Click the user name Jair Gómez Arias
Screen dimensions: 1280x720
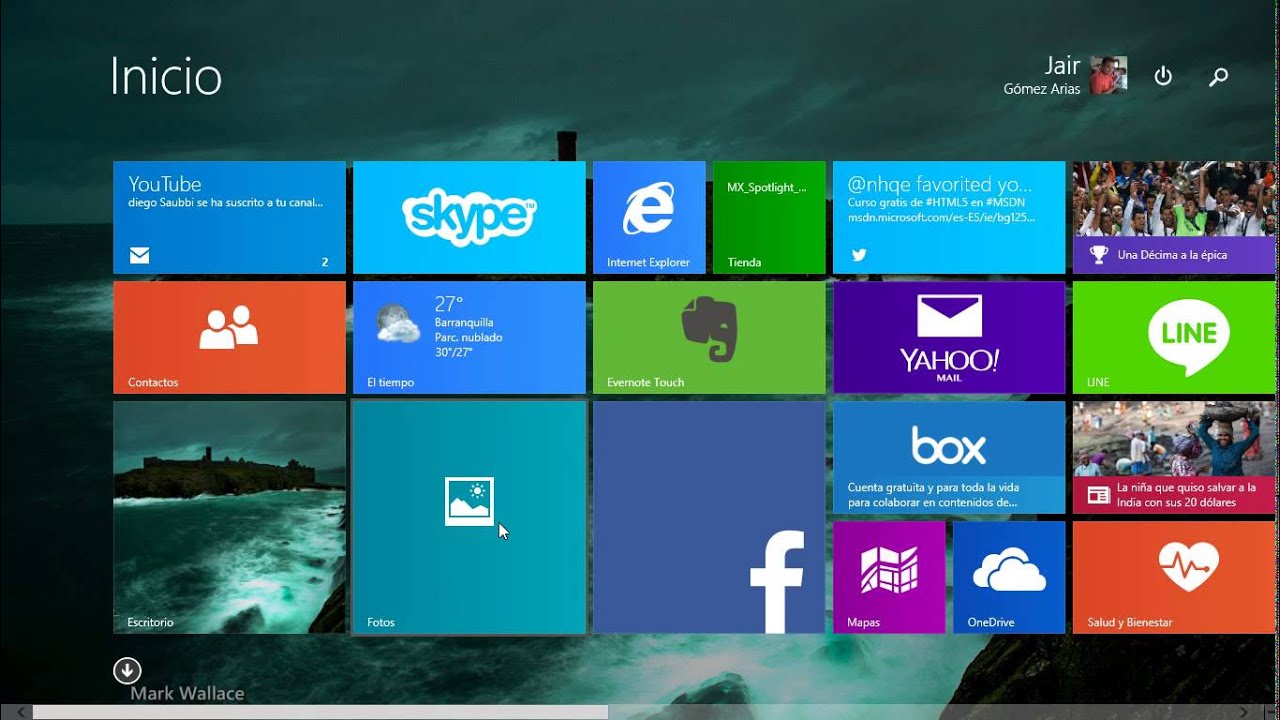(x=1042, y=75)
